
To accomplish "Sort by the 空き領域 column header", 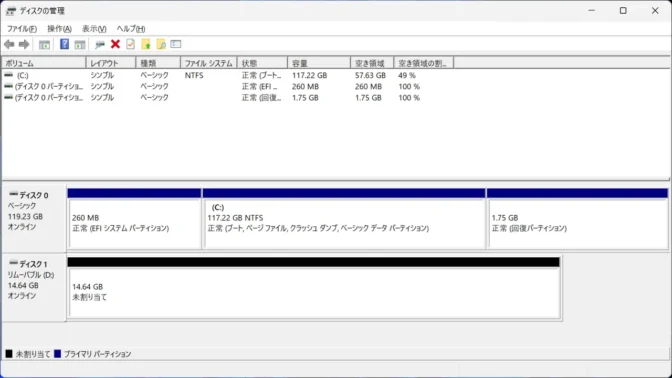I will [x=372, y=63].
